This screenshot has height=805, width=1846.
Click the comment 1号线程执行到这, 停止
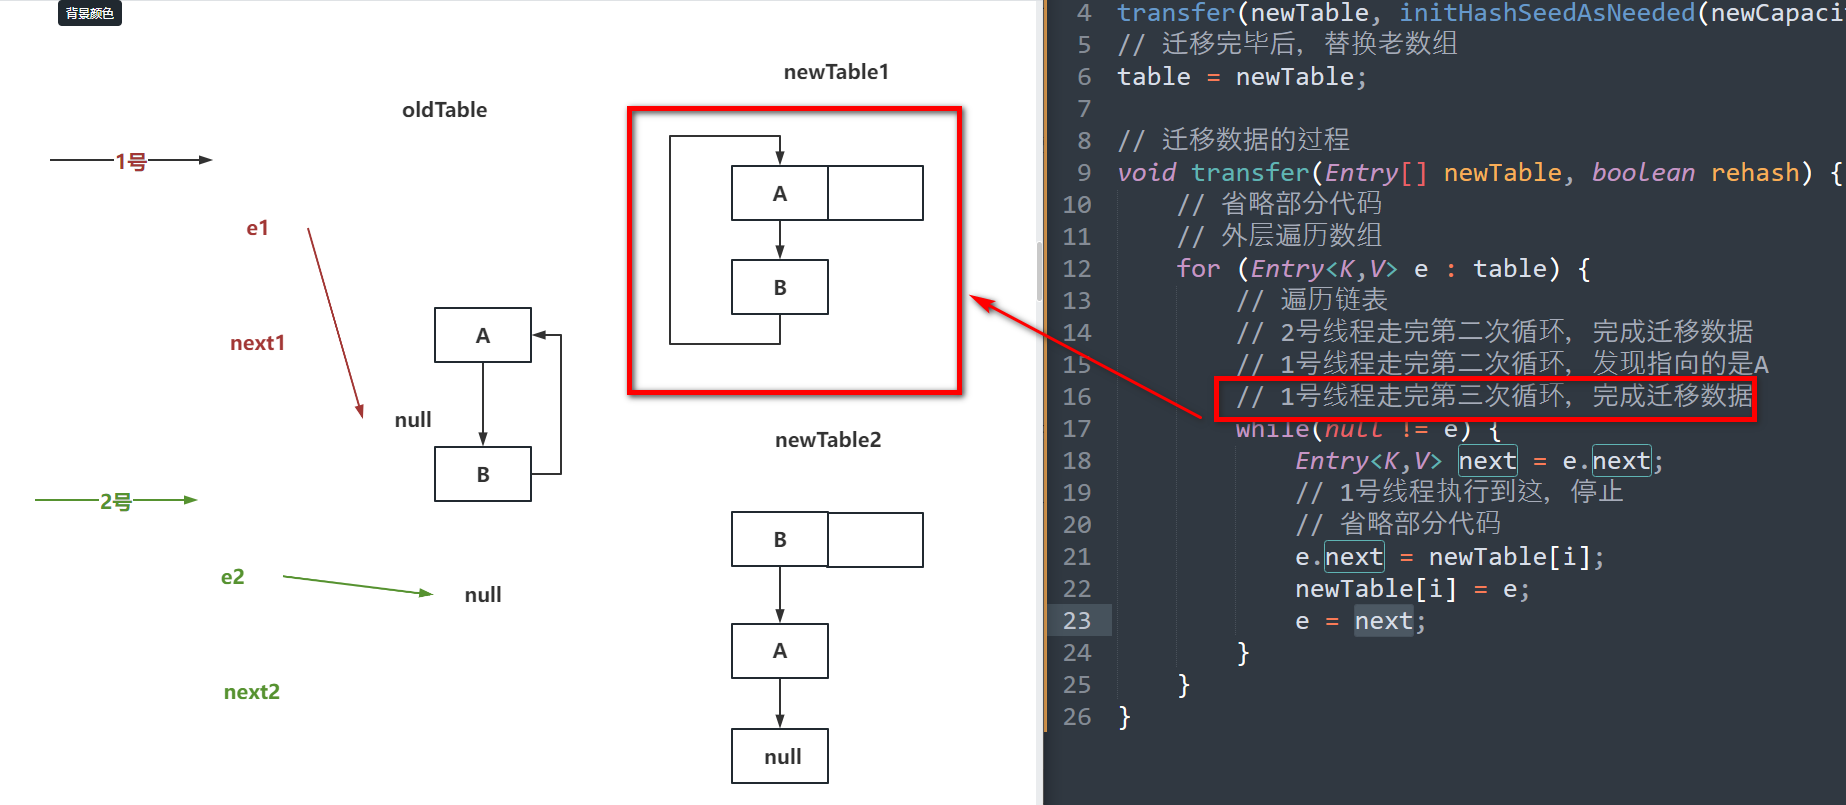tap(1459, 492)
